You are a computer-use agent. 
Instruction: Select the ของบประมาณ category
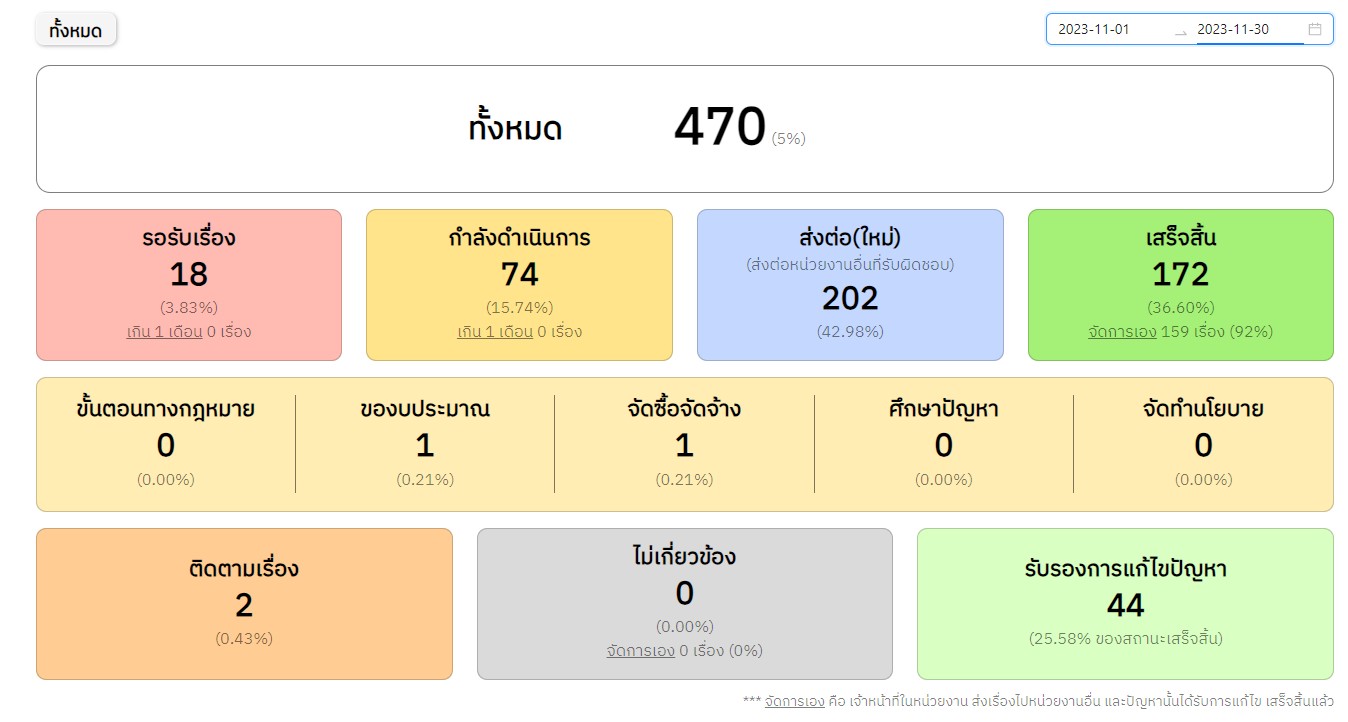pos(425,444)
